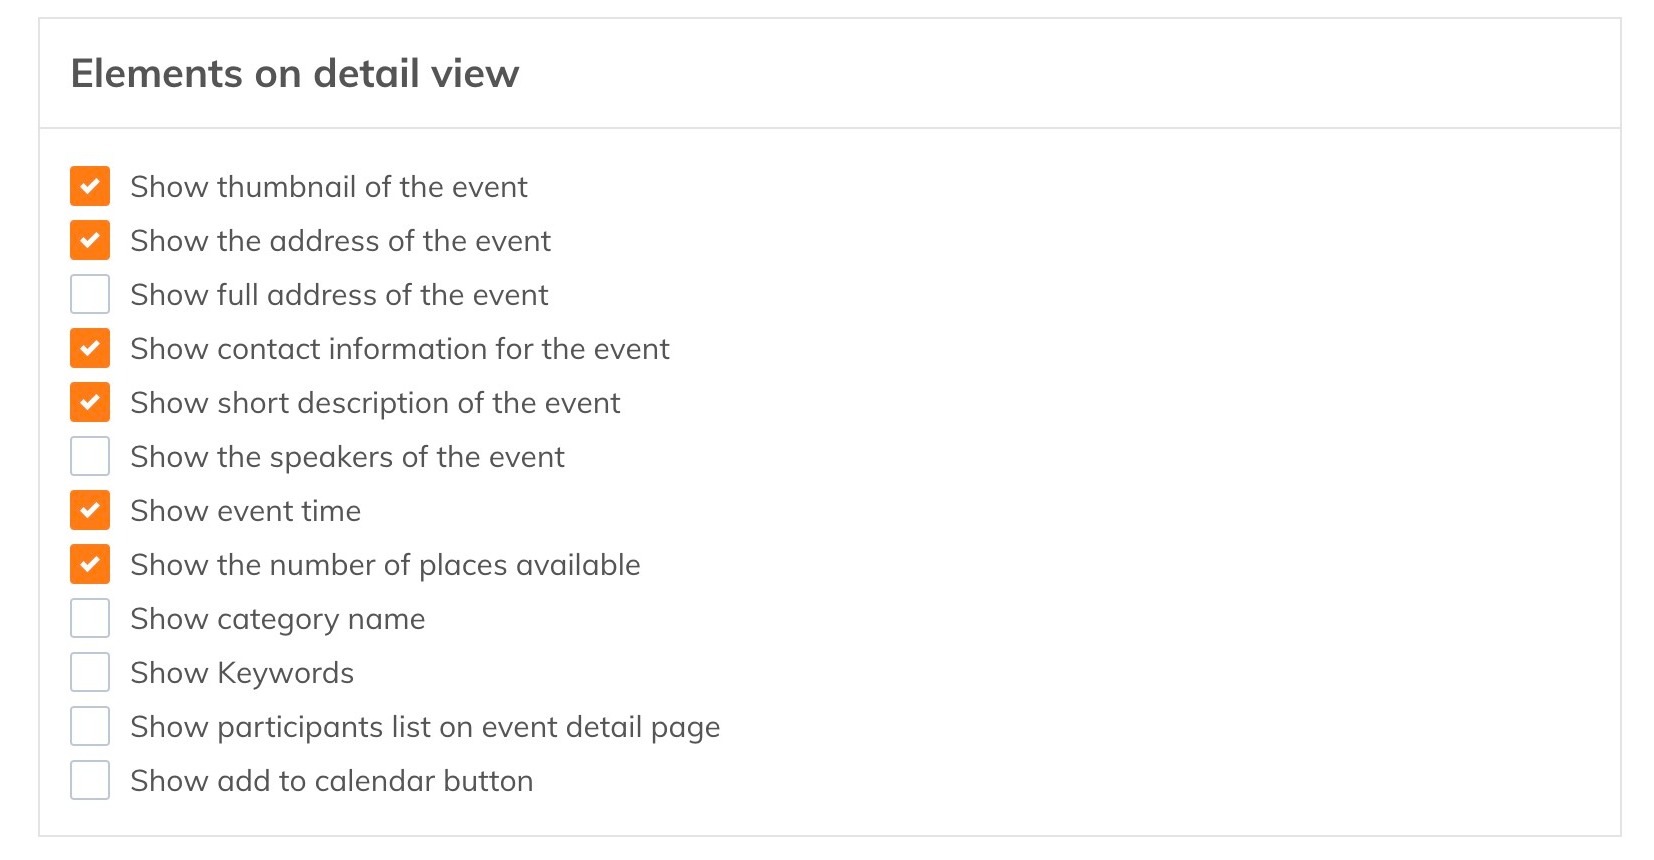The width and height of the screenshot is (1654, 860).
Task: Uncheck 'Show thumbnail of the event'
Action: (x=89, y=186)
